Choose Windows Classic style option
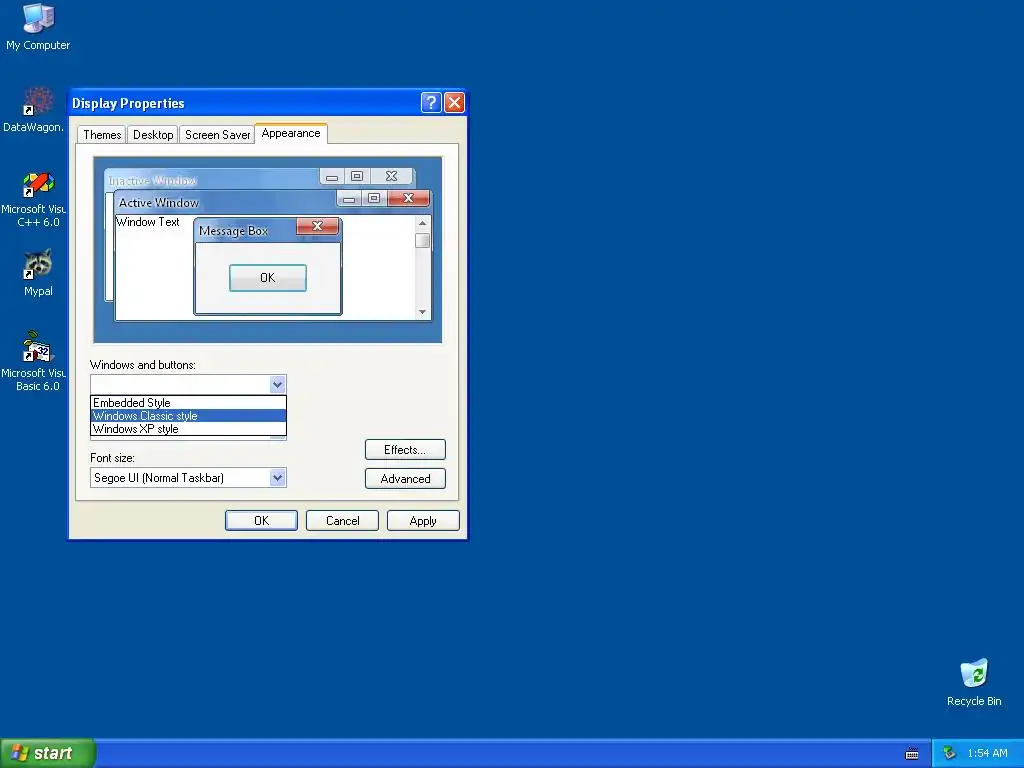1024x768 pixels. 188,416
